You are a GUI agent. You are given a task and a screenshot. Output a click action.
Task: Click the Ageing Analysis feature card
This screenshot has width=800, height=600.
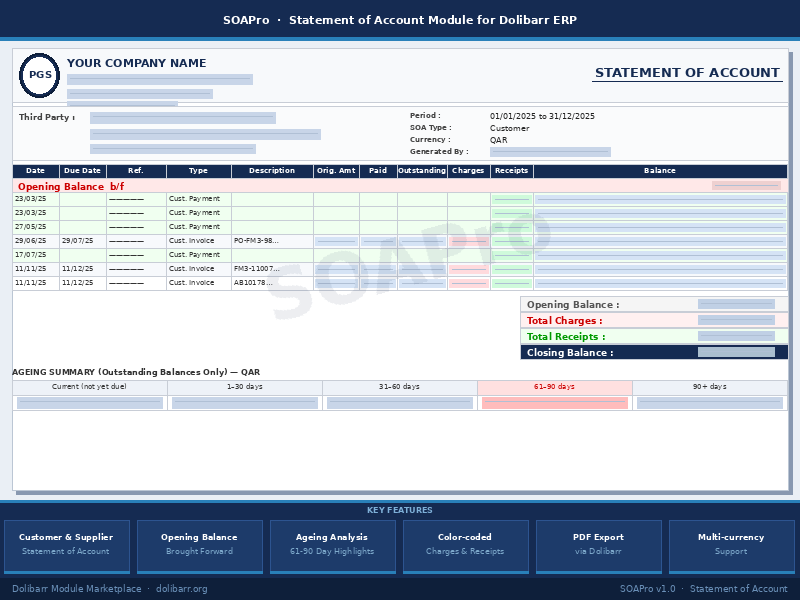332,546
